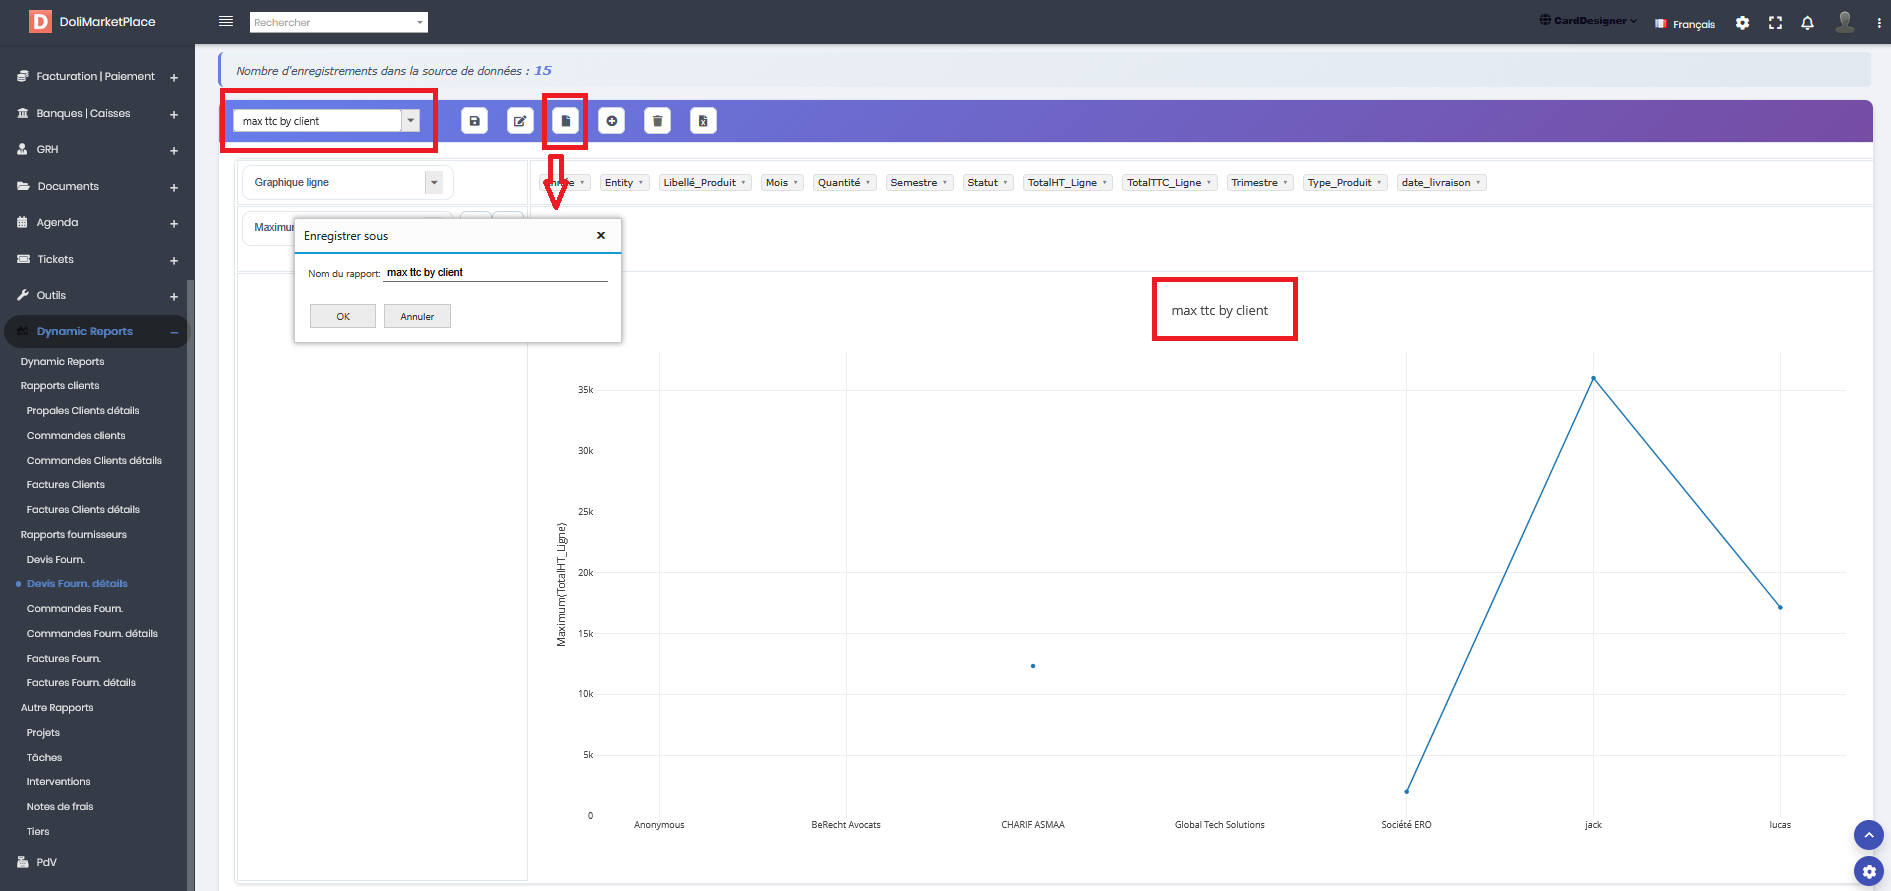Viewport: 1891px width, 891px height.
Task: Open the Français language selector
Action: click(1685, 24)
